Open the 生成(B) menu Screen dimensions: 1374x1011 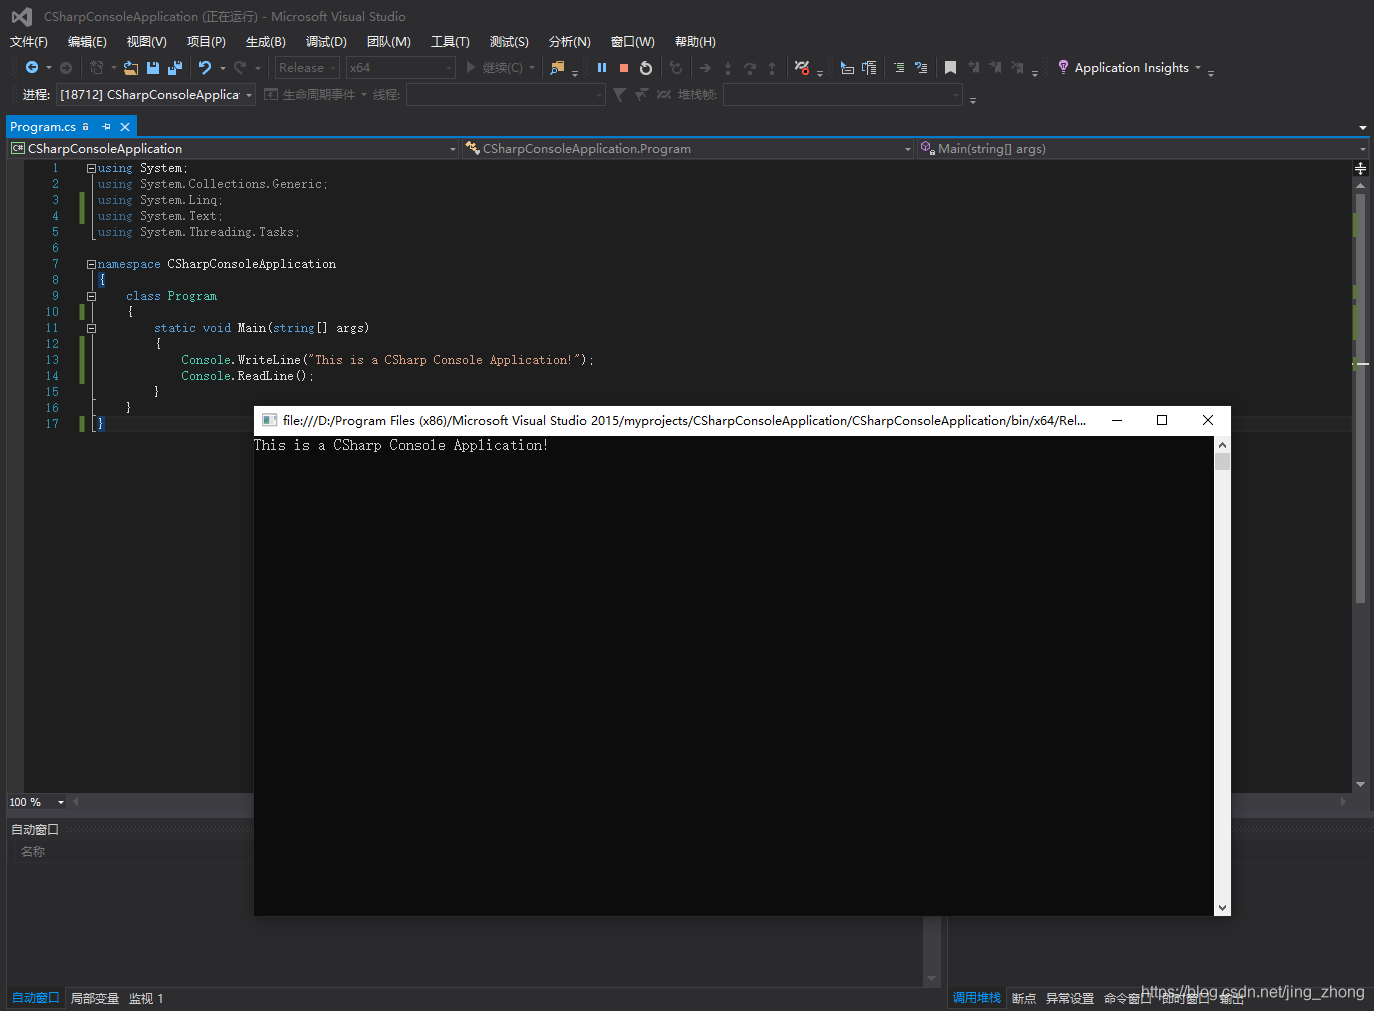point(266,42)
